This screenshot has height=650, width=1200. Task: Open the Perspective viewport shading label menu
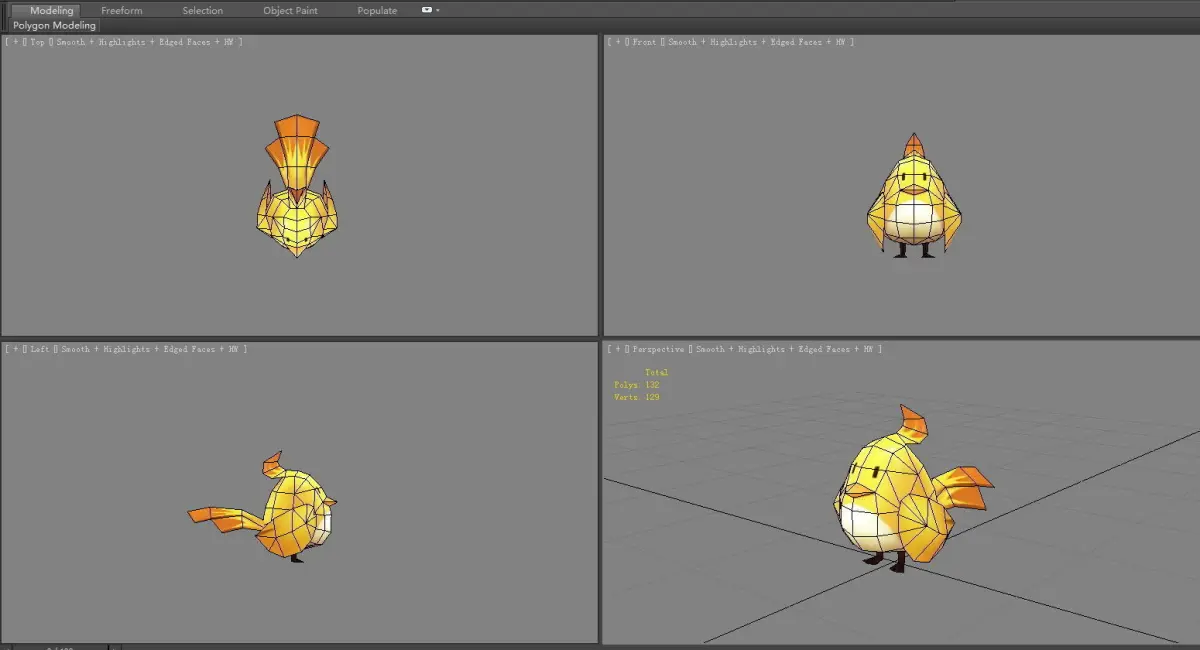pos(784,349)
